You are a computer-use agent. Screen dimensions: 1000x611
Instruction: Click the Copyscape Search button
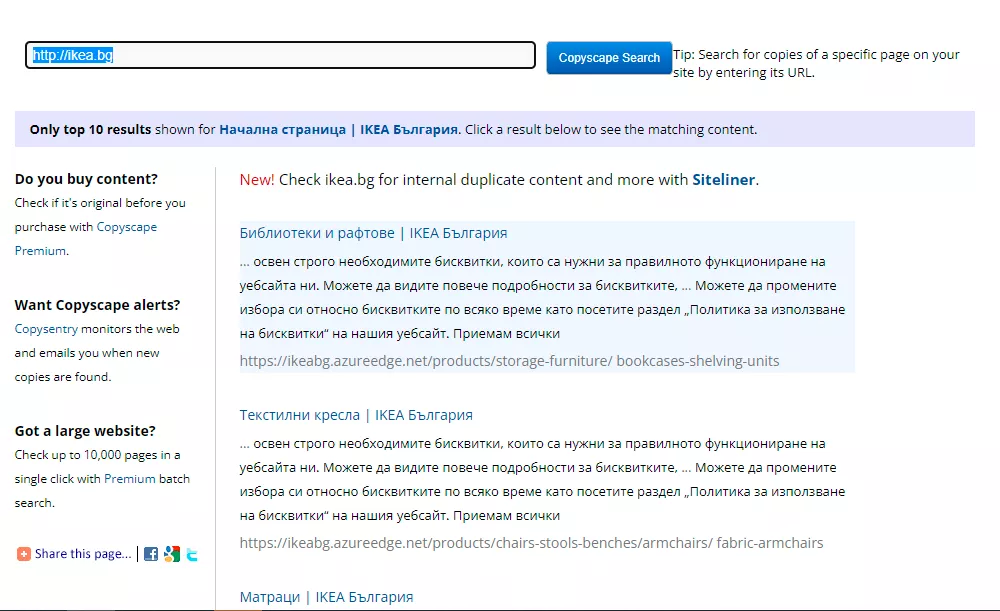click(x=609, y=57)
